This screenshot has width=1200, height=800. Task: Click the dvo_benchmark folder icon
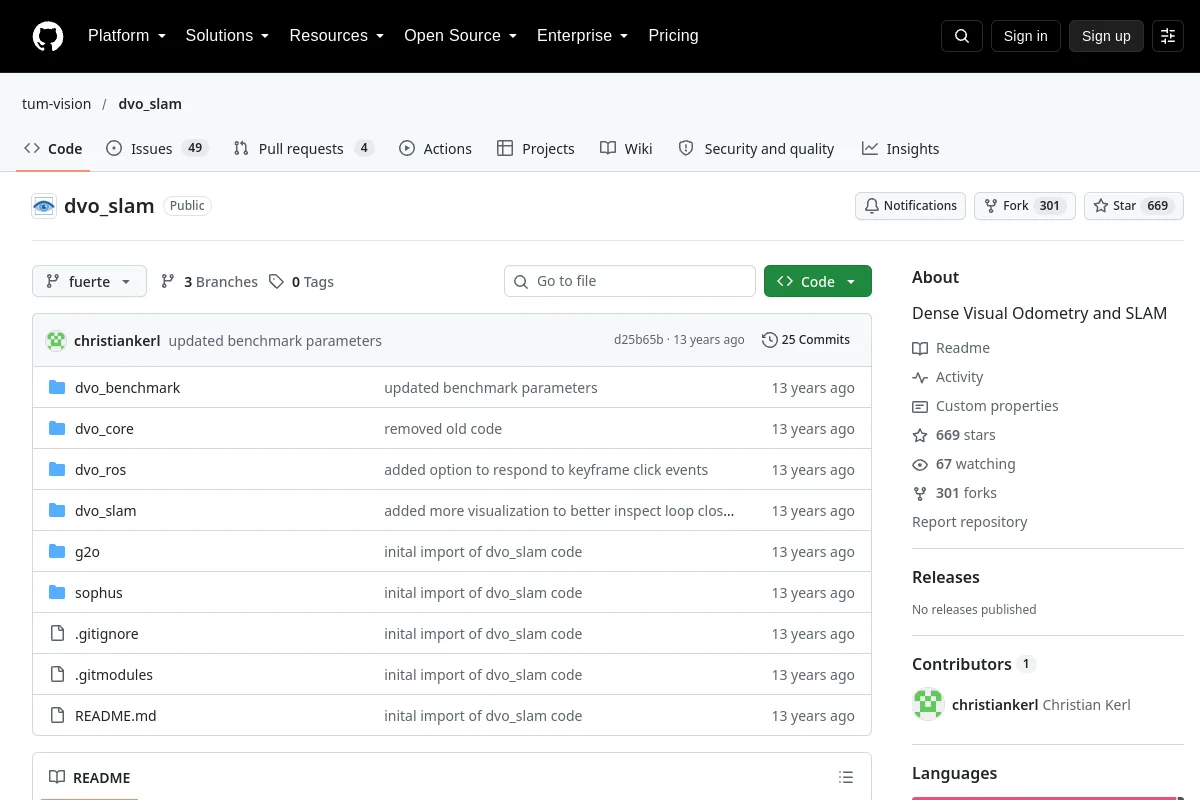[x=57, y=387]
